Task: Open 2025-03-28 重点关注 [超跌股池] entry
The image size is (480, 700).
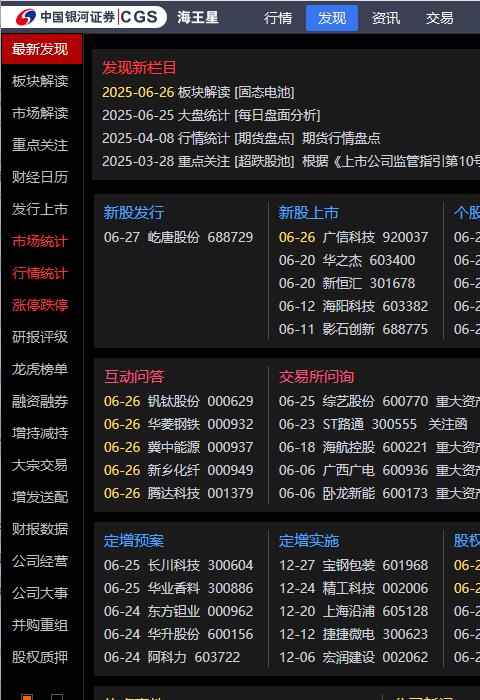Action: click(x=291, y=161)
